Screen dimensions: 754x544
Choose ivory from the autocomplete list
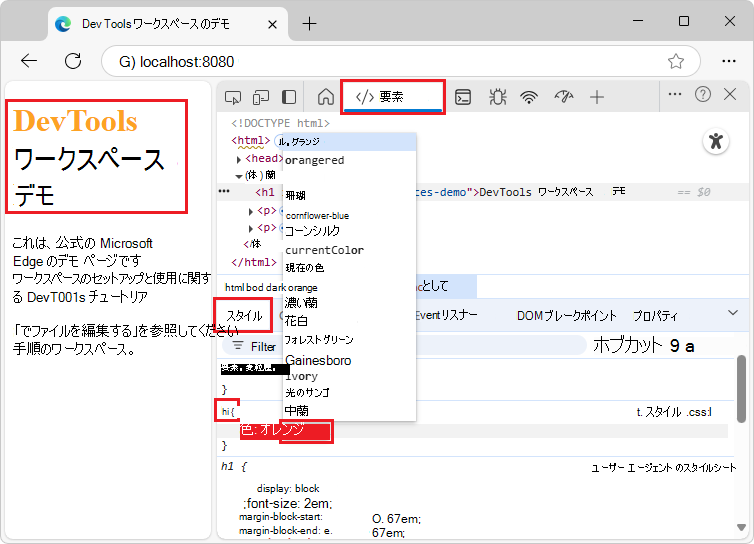[349, 376]
